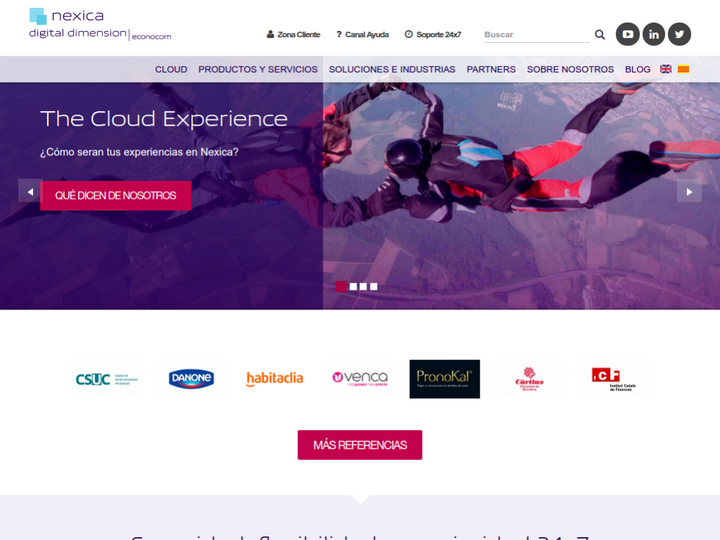720x540 pixels.
Task: Switch language with the Catalan flag
Action: (x=684, y=70)
